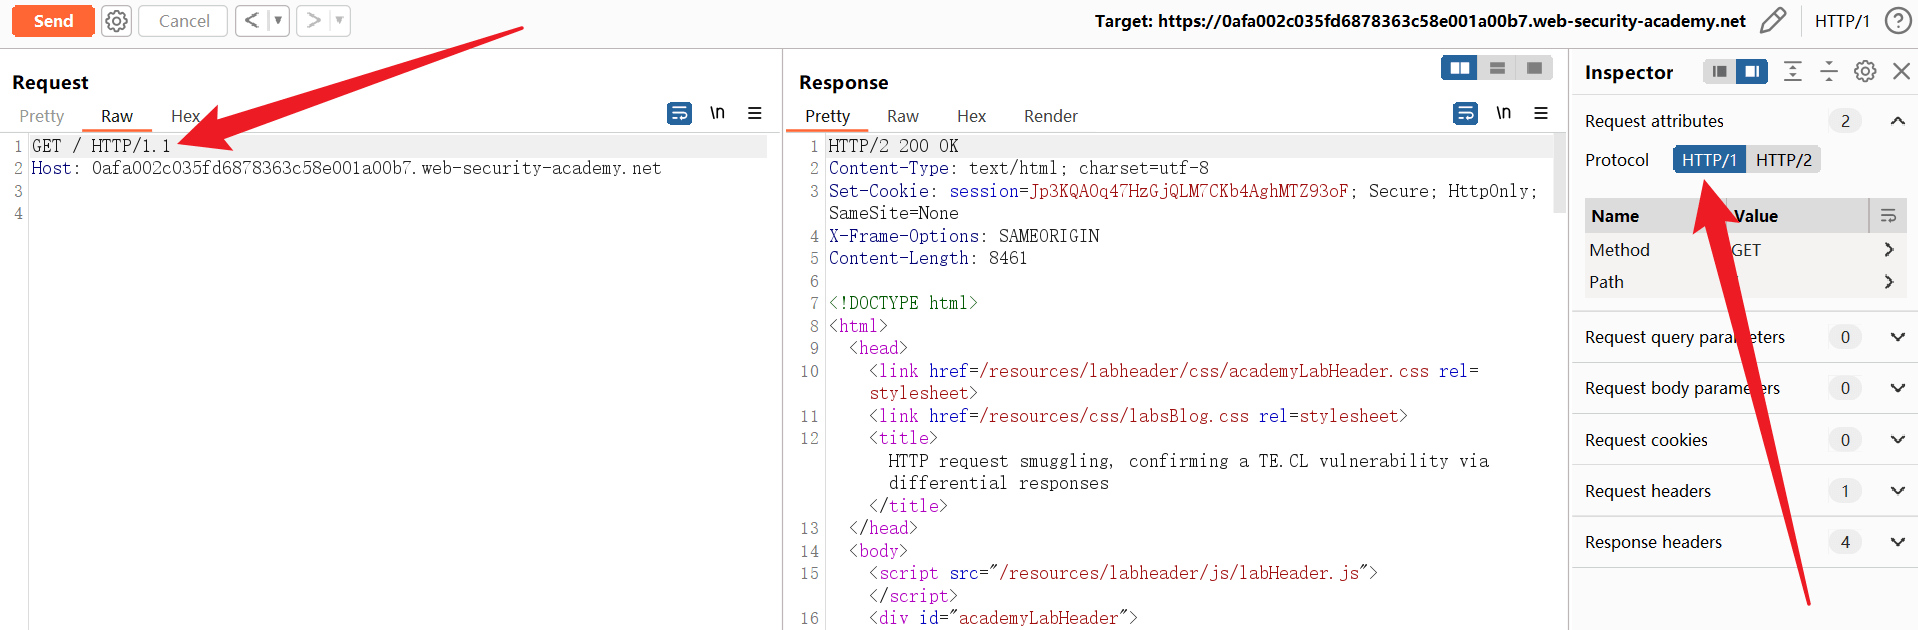
Task: Switch to Render tab in Response
Action: coord(1050,116)
